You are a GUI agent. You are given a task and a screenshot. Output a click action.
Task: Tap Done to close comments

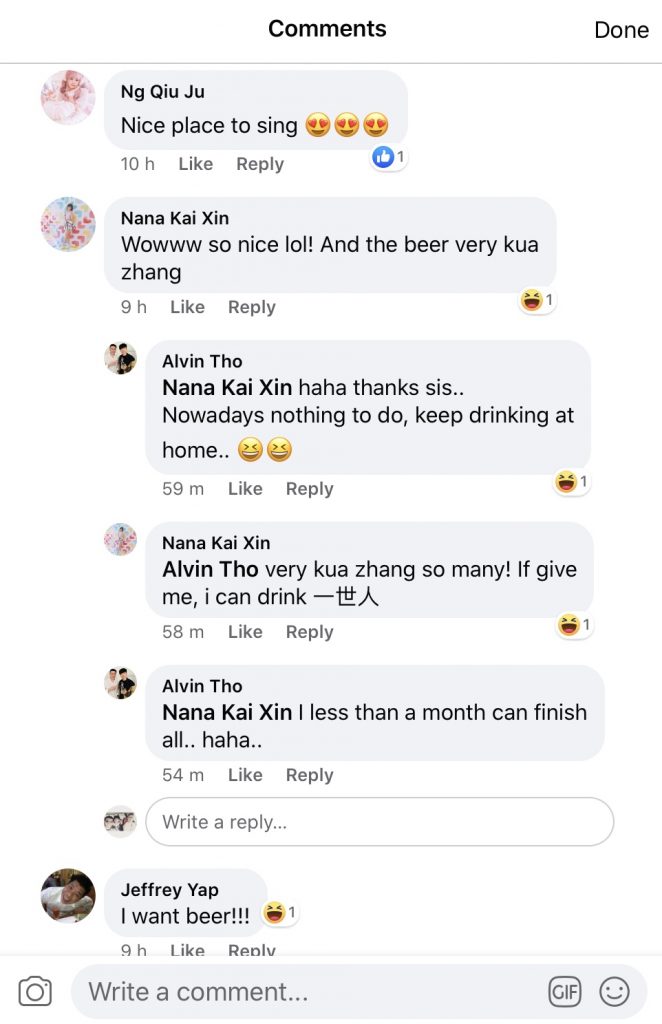click(621, 30)
